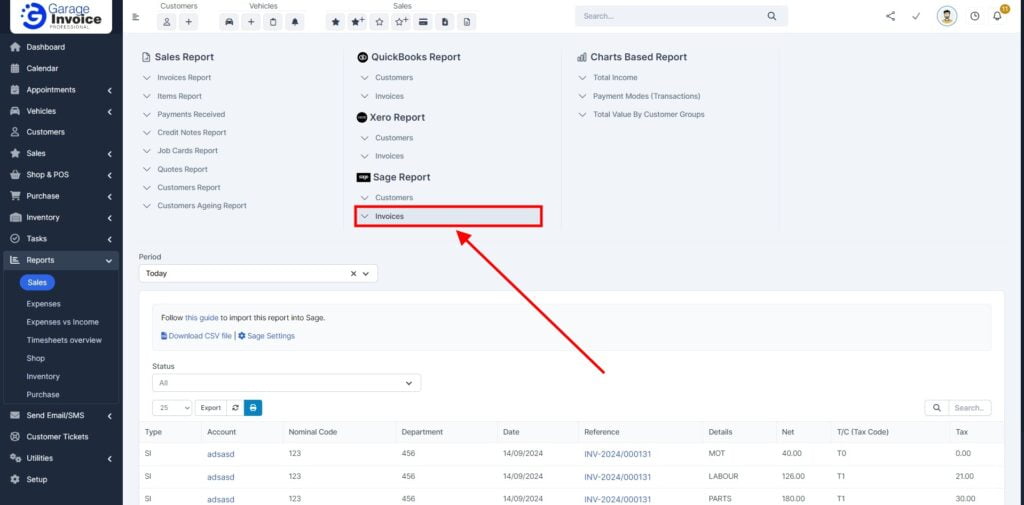The image size is (1024, 505).
Task: Open Customers in the sidebar
Action: click(x=46, y=132)
